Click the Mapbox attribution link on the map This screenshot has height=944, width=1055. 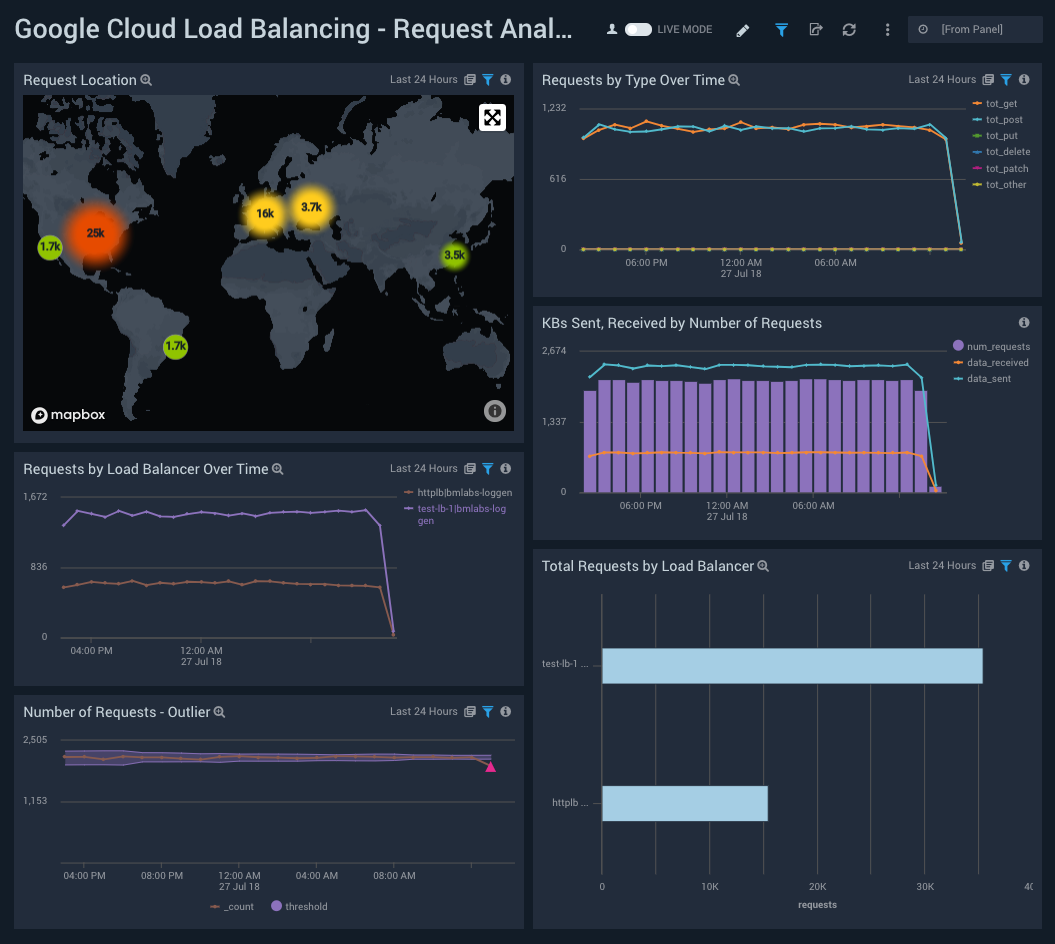click(x=68, y=414)
